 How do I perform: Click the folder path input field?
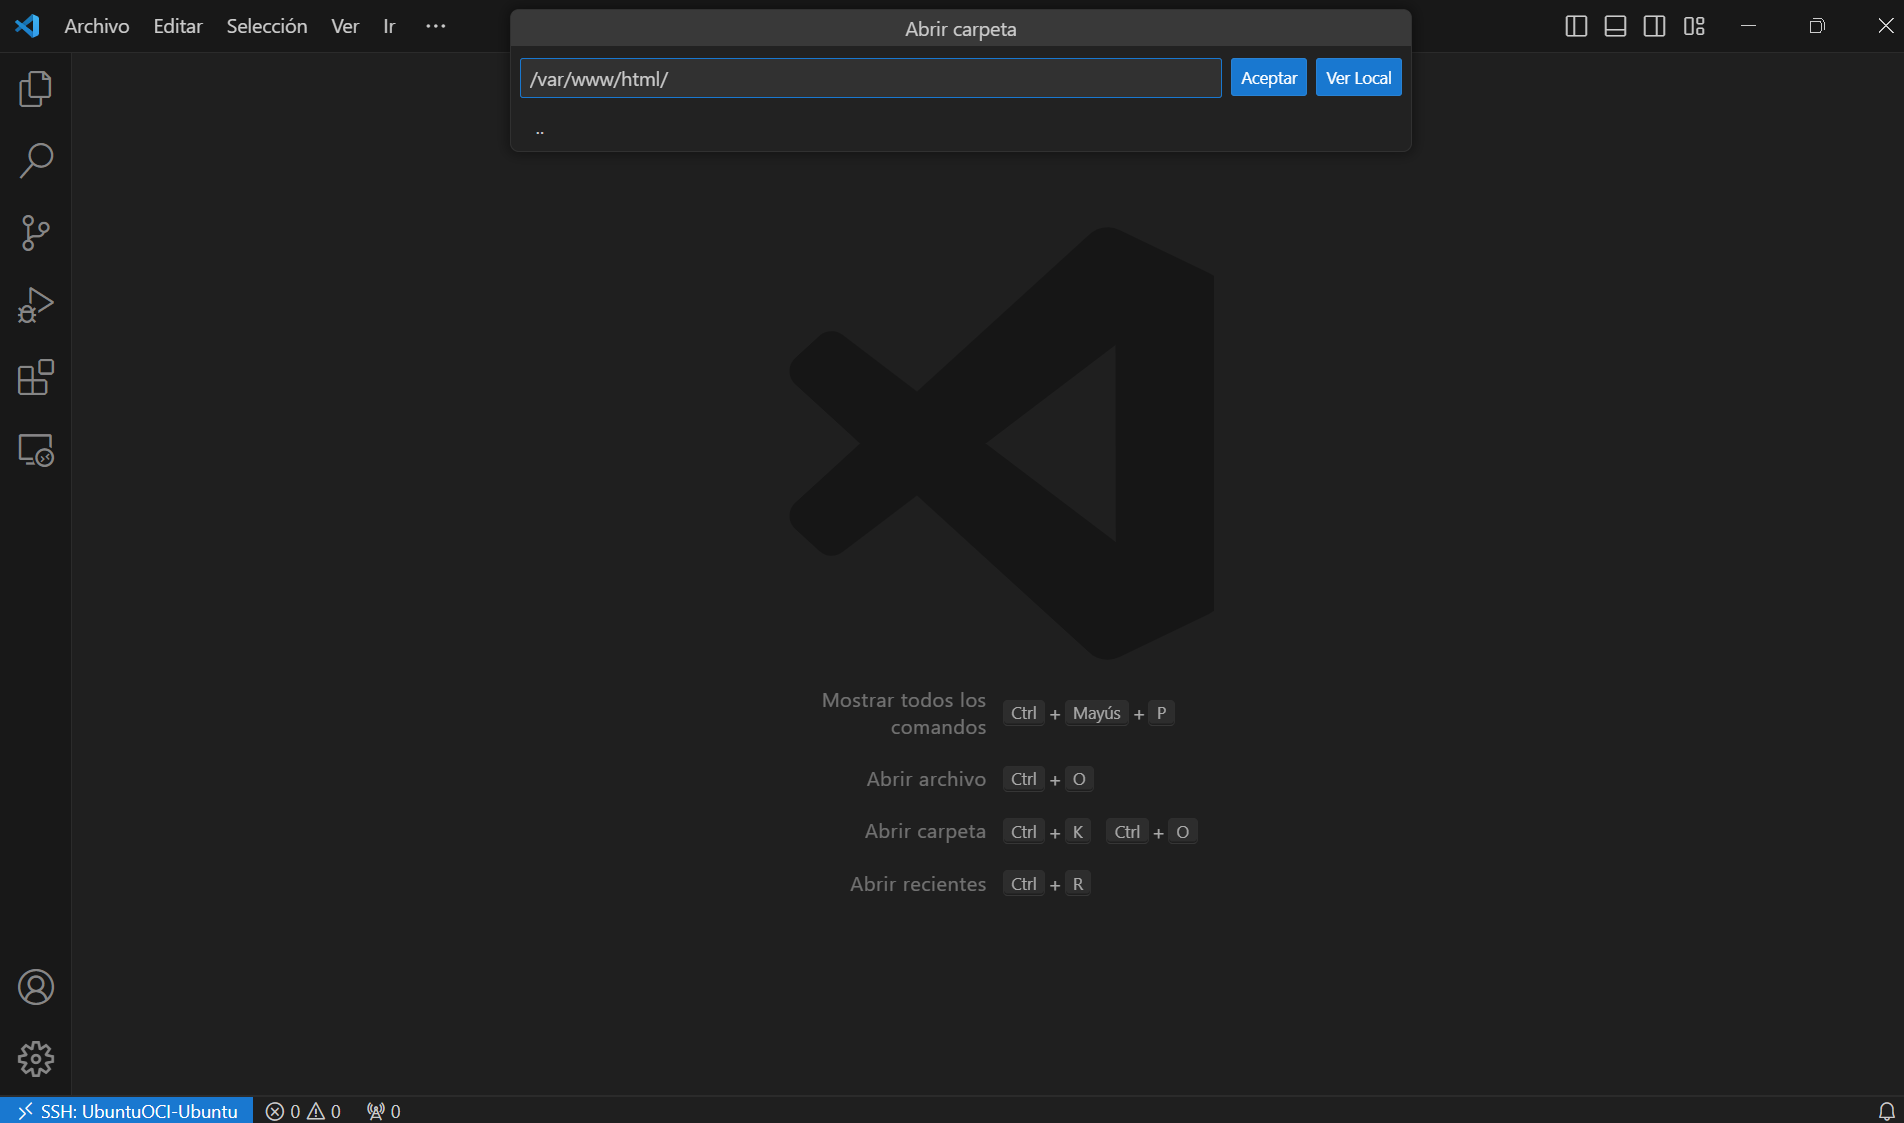coord(870,78)
